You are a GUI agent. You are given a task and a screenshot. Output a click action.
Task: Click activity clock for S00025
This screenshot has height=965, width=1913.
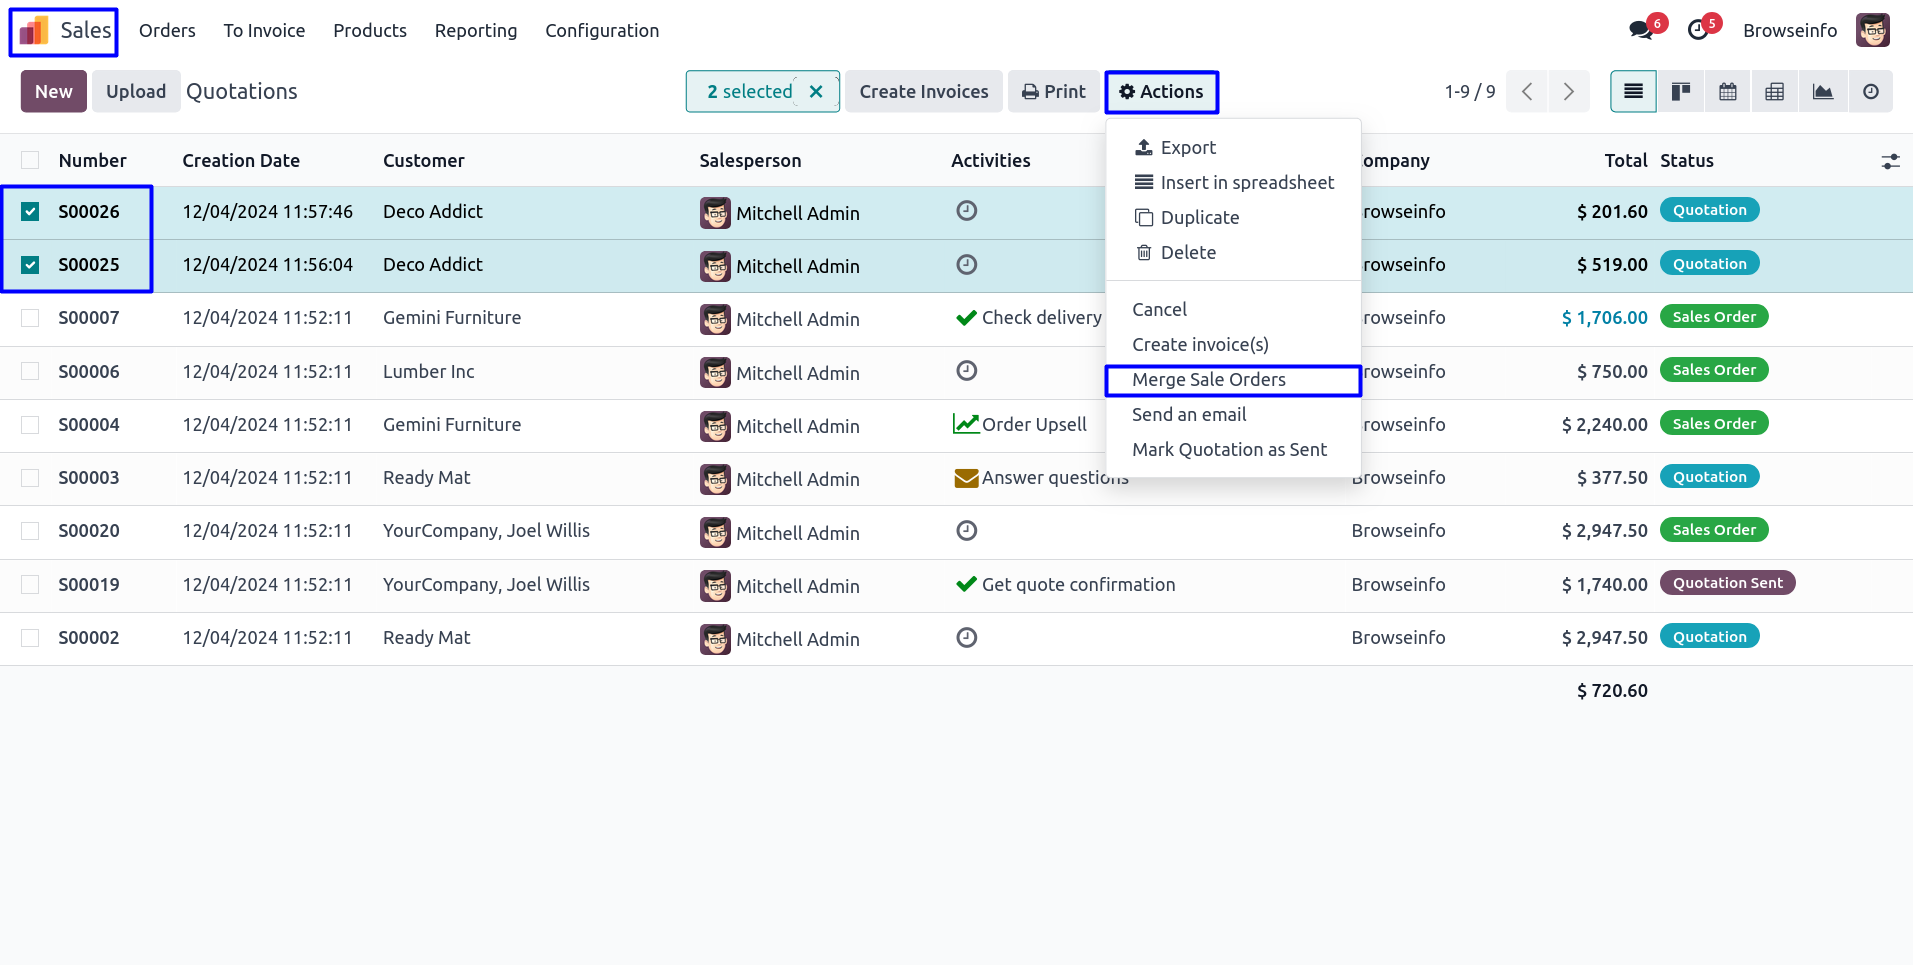pyautogui.click(x=966, y=265)
